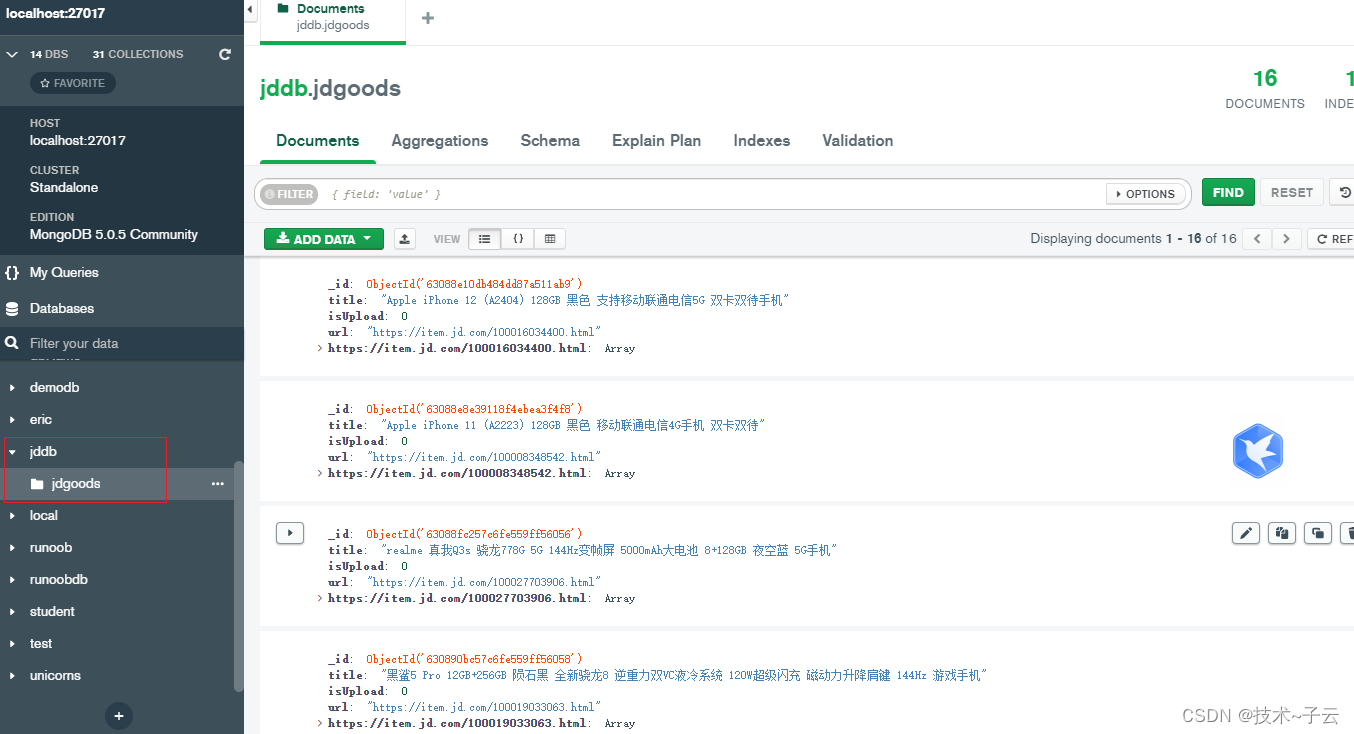Expand the 100008348542.html Array field

point(320,474)
